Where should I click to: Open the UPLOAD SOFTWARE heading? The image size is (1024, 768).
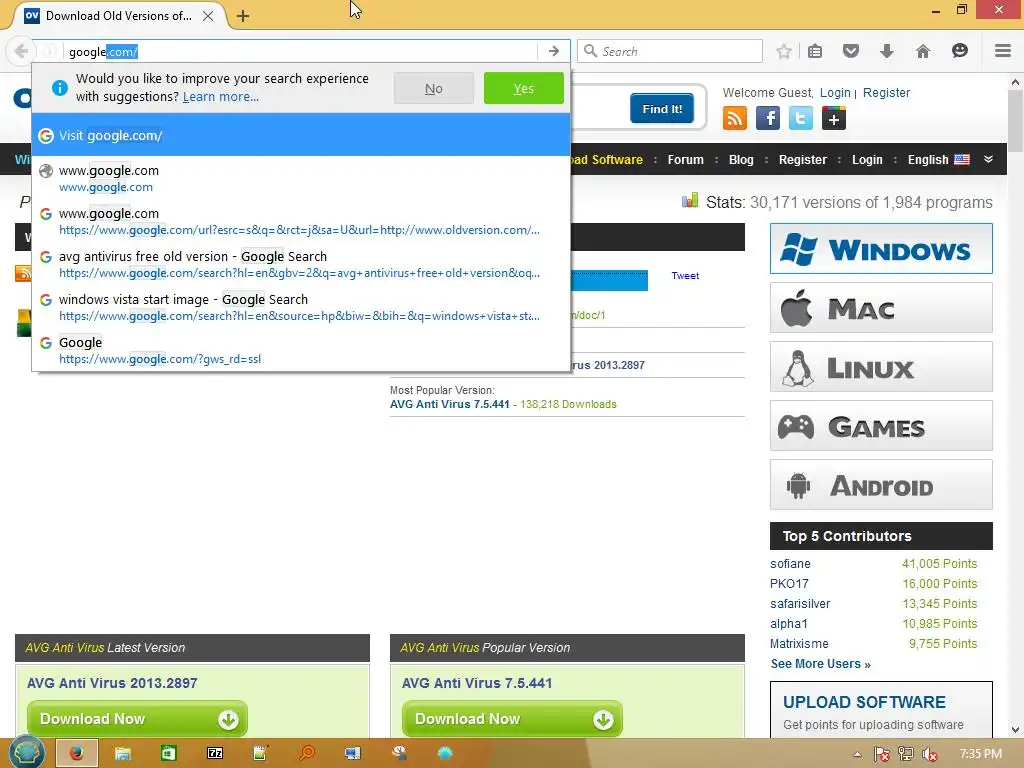pos(864,702)
